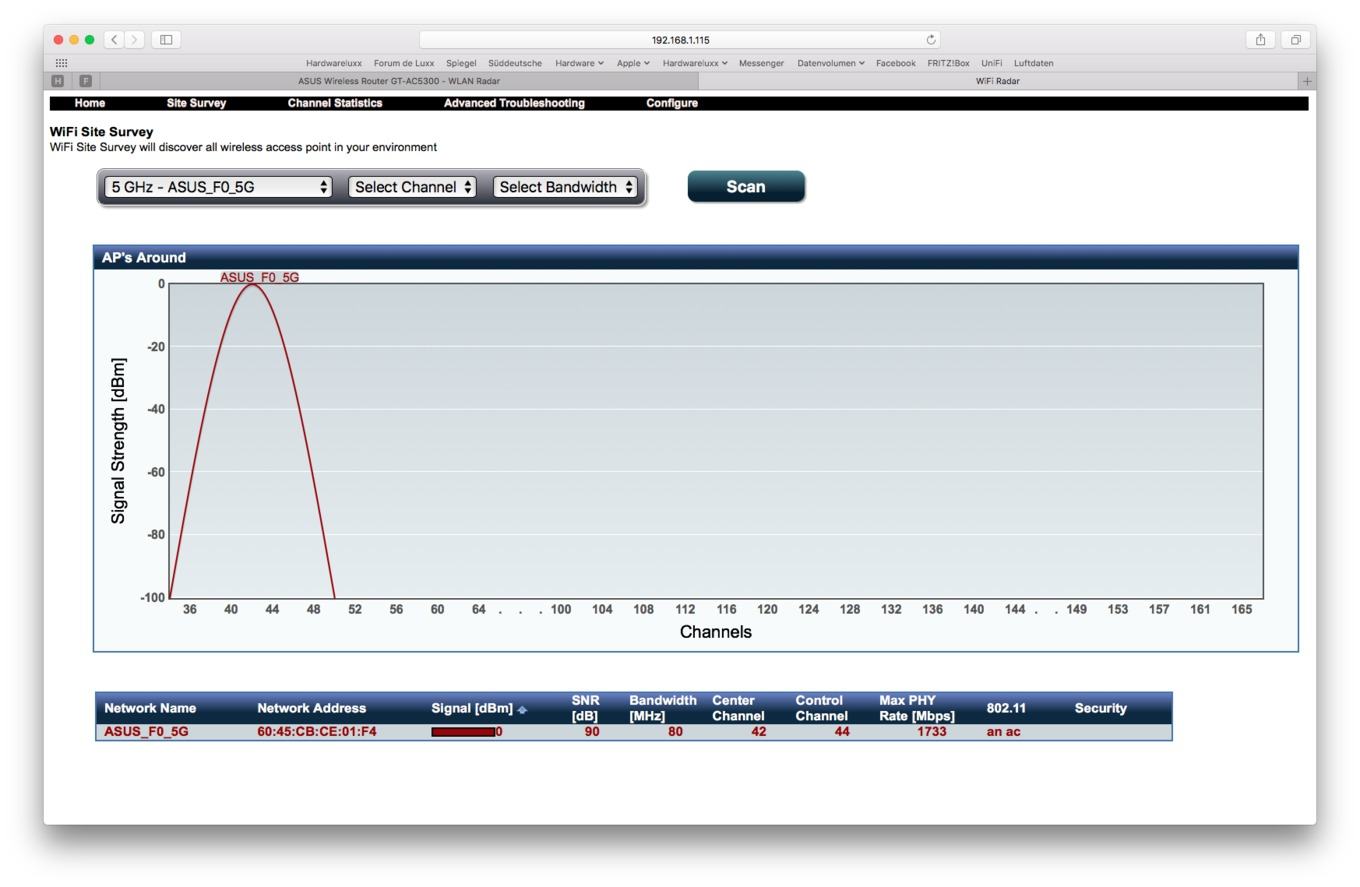Open the Advanced Troubleshooting menu item
Image resolution: width=1360 pixels, height=887 pixels.
point(514,103)
